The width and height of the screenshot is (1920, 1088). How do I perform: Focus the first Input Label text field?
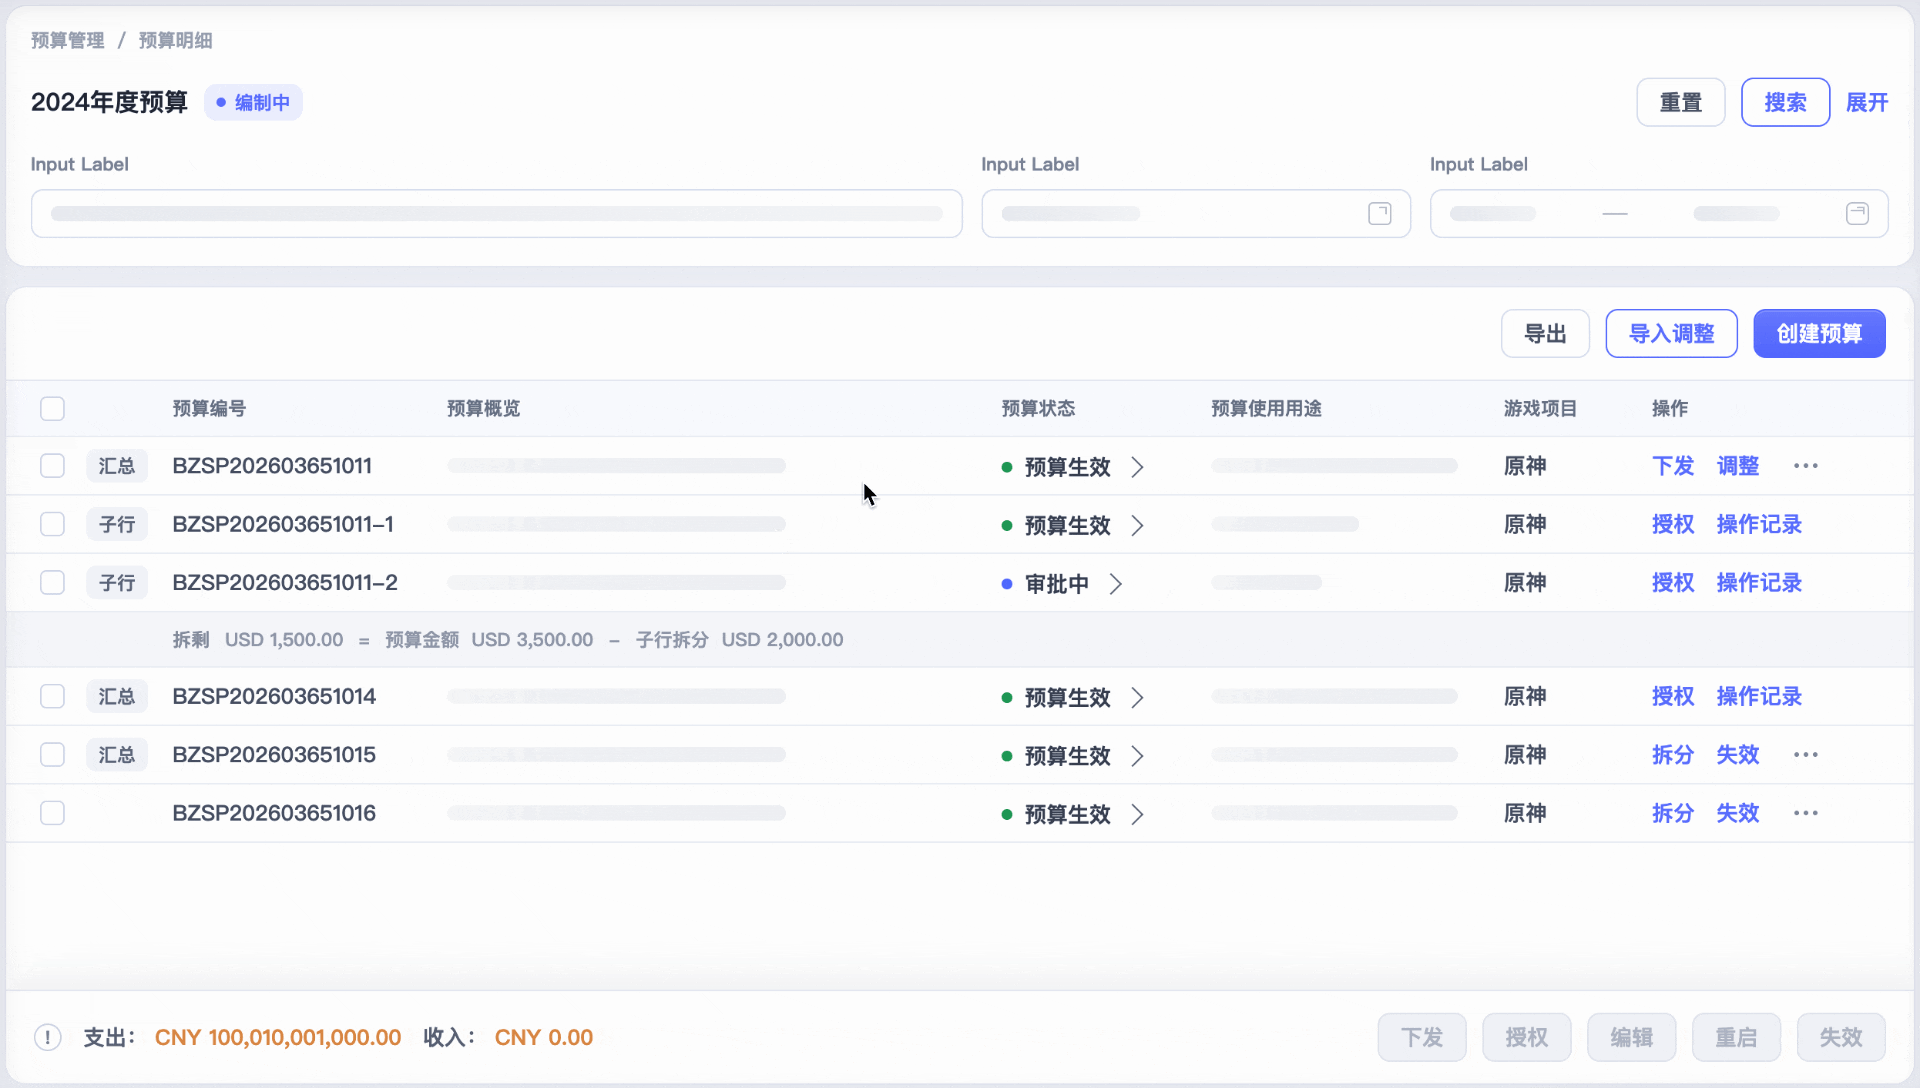coord(496,214)
